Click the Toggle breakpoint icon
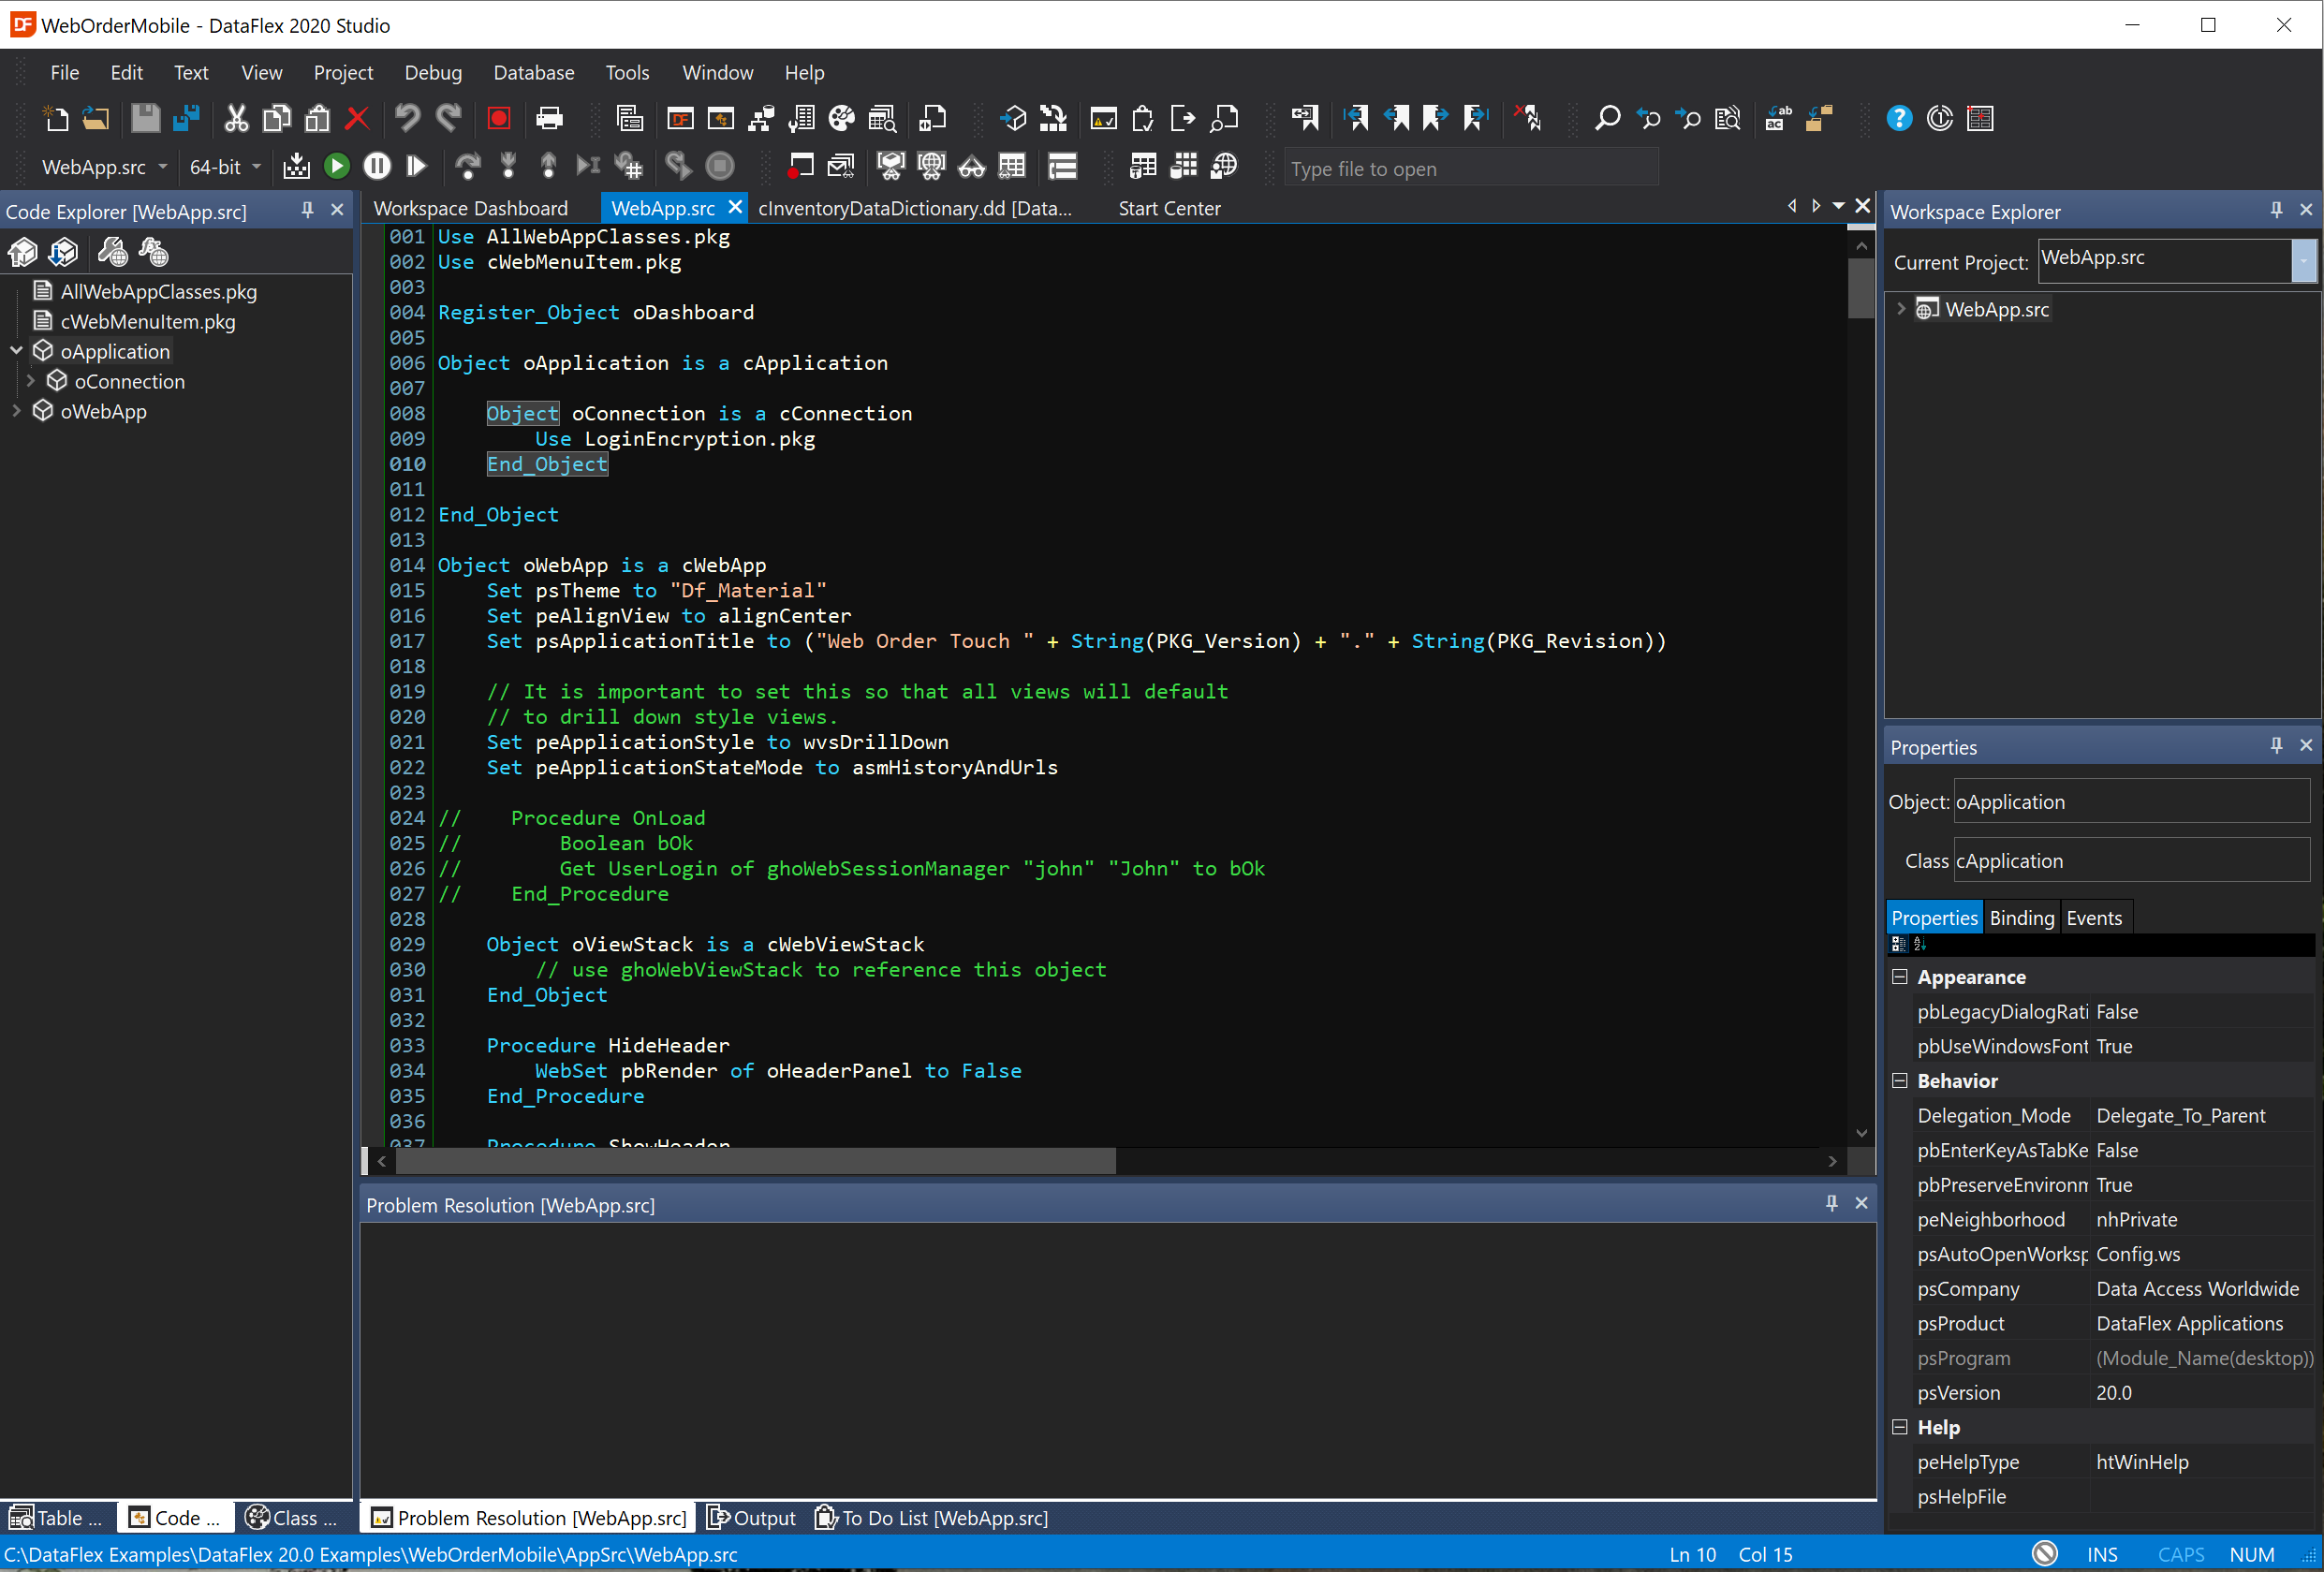 coord(799,166)
